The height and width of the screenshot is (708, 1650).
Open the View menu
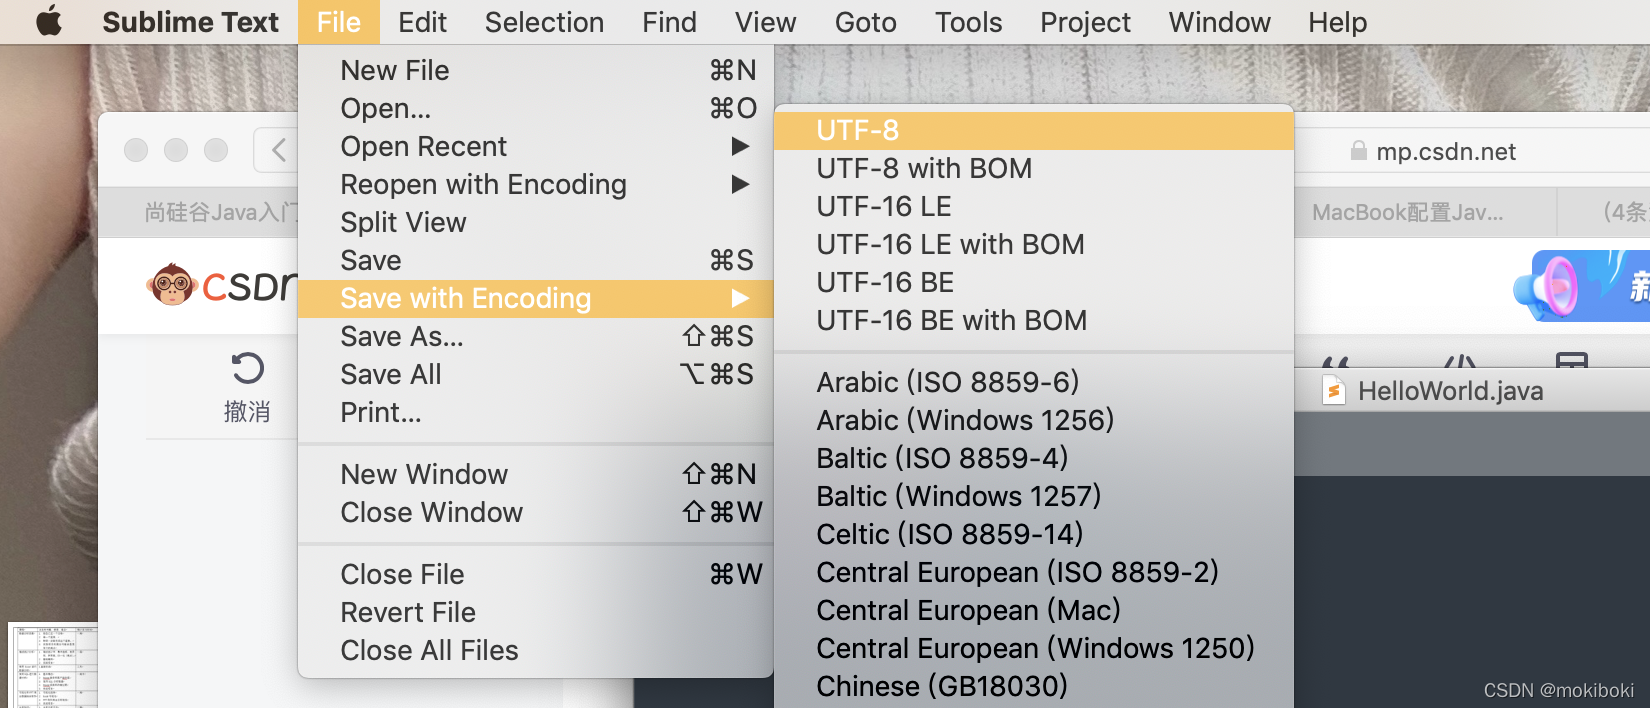click(x=765, y=22)
